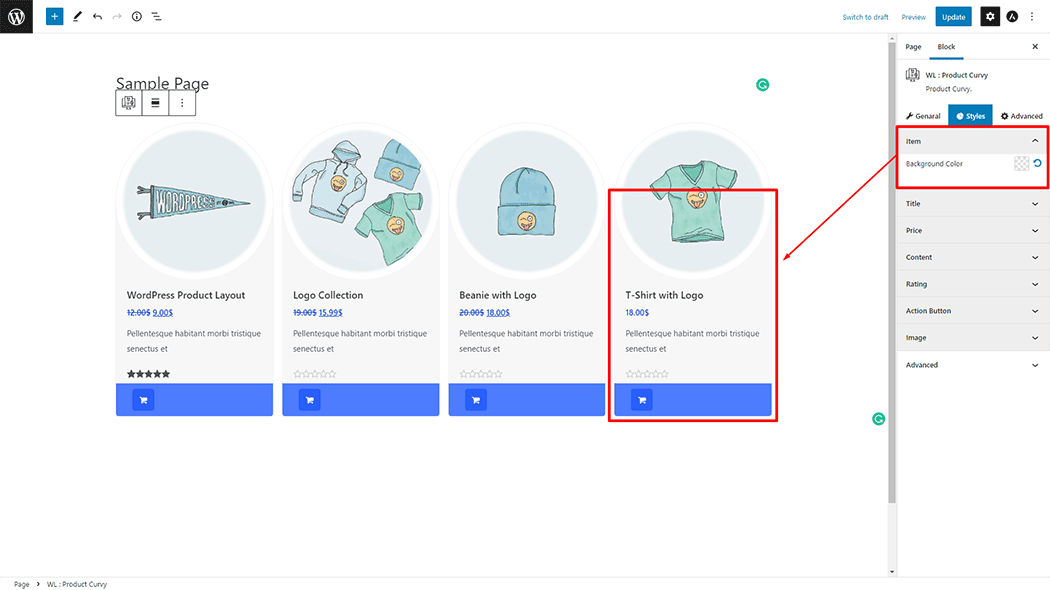The image size is (1050, 590).
Task: Select the Beanie with Logo product image
Action: 526,198
